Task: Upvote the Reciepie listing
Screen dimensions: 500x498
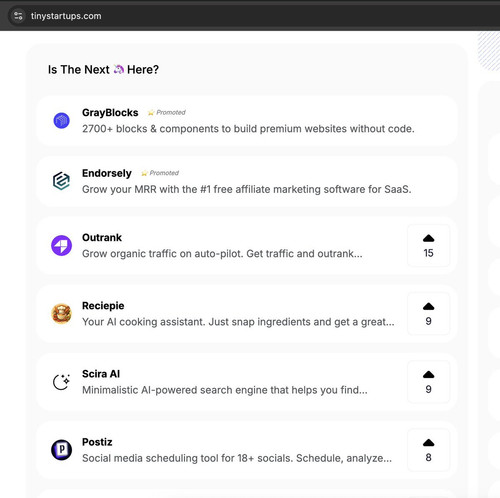Action: (x=428, y=314)
